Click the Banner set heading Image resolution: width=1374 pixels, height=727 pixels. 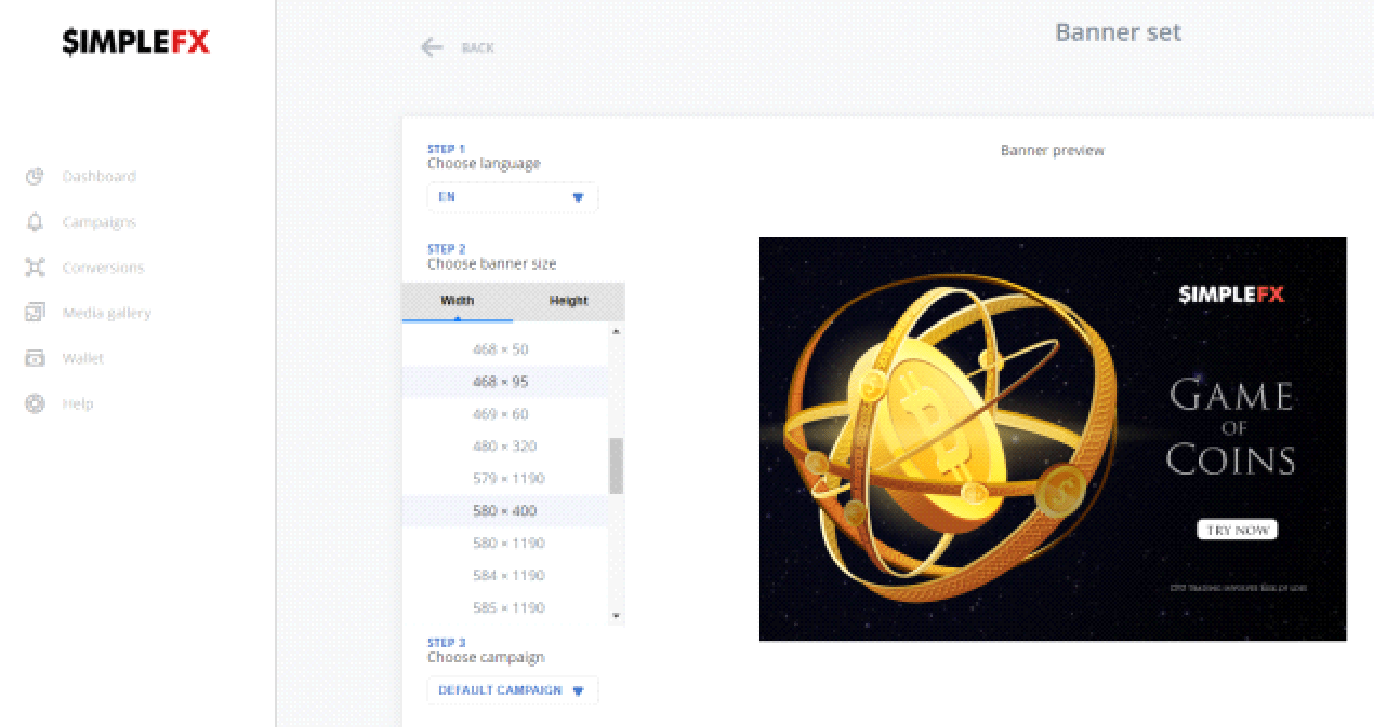tap(1118, 32)
